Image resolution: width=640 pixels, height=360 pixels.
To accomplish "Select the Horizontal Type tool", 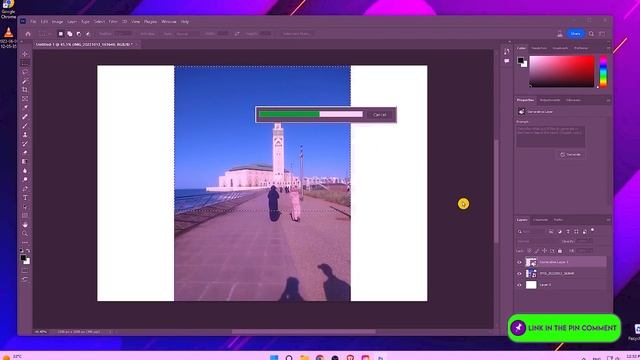I will pyautogui.click(x=25, y=198).
